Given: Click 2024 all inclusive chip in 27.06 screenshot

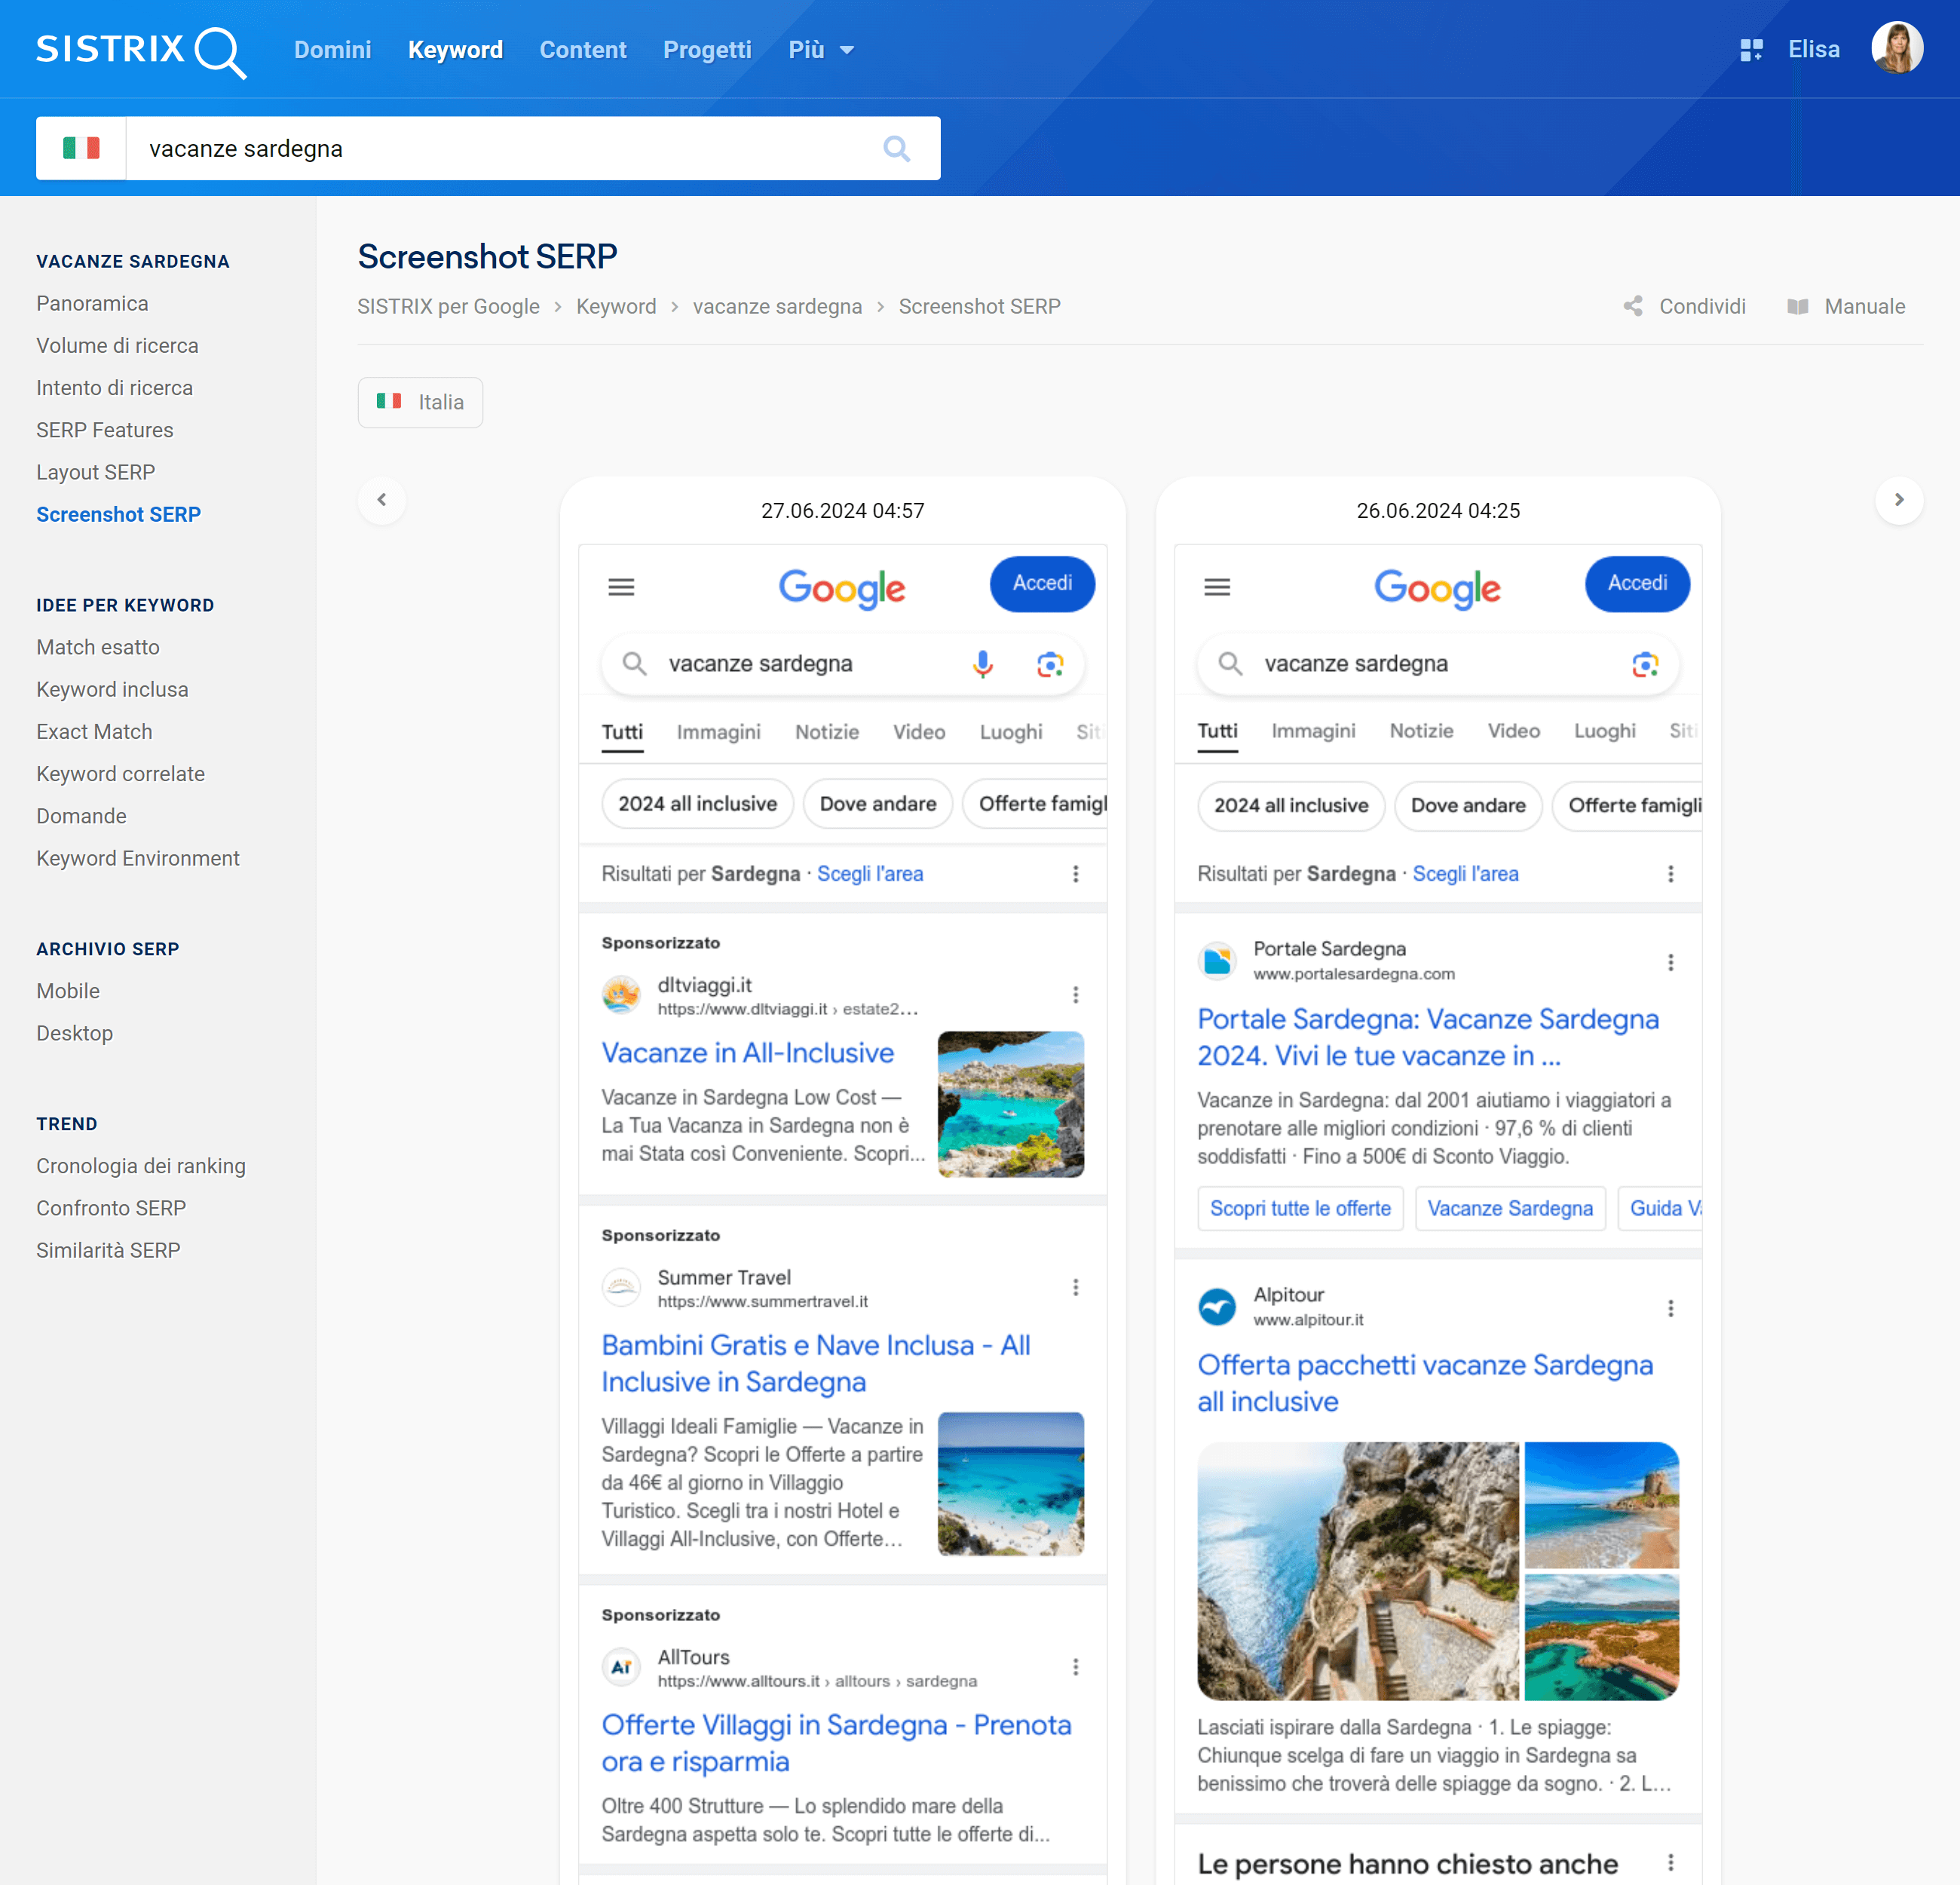Looking at the screenshot, I should [697, 804].
